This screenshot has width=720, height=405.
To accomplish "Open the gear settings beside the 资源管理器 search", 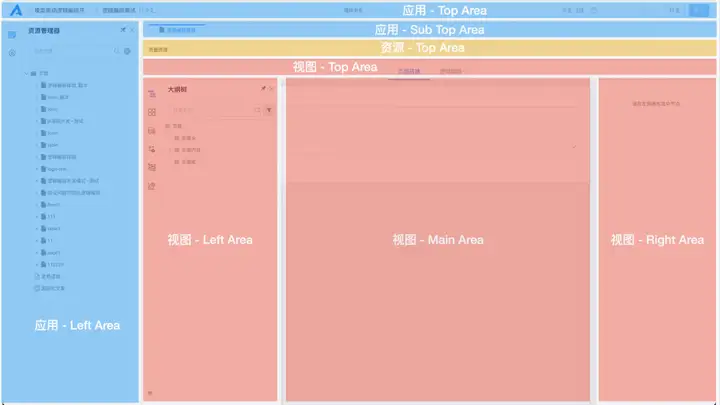I will tap(127, 51).
